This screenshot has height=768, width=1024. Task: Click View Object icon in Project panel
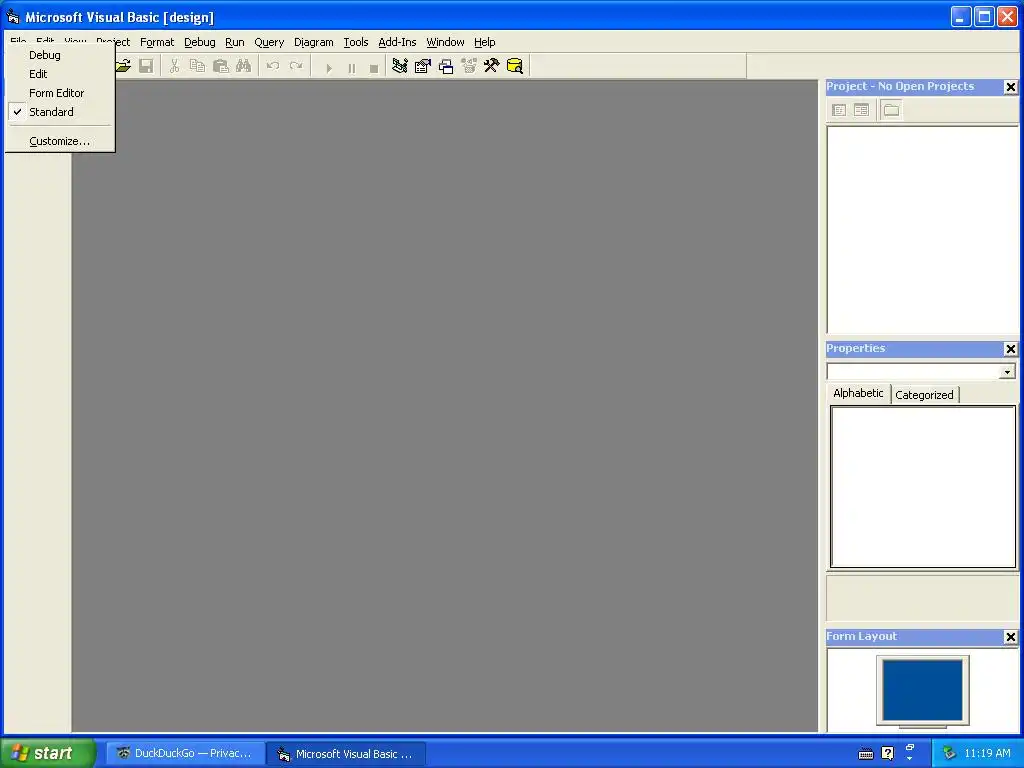tap(861, 110)
